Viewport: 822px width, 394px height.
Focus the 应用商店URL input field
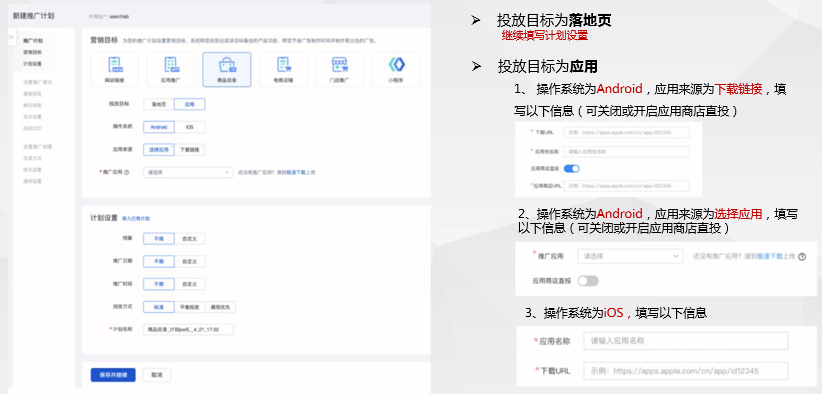[x=626, y=185]
